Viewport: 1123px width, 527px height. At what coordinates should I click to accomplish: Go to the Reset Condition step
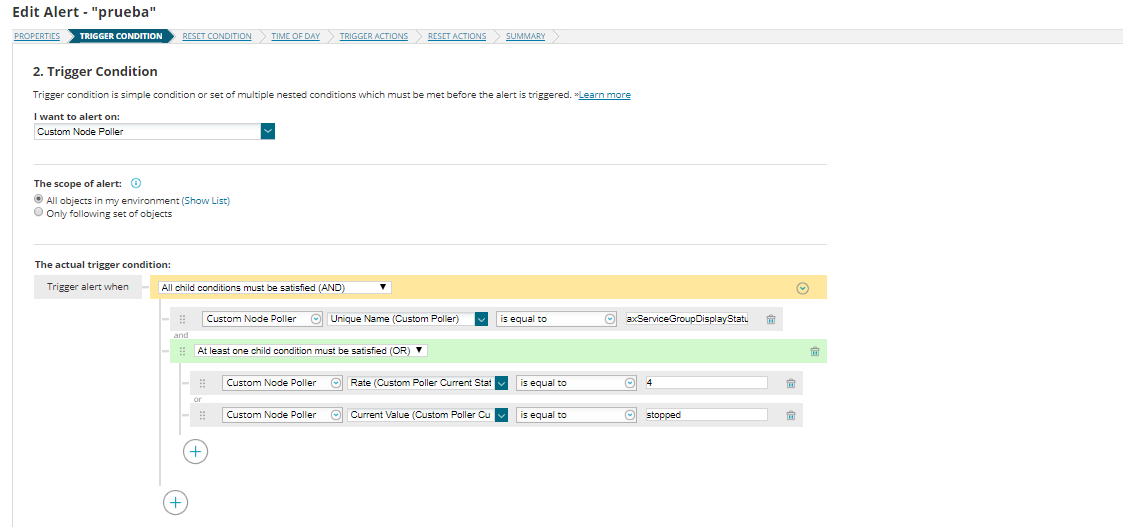tap(217, 37)
